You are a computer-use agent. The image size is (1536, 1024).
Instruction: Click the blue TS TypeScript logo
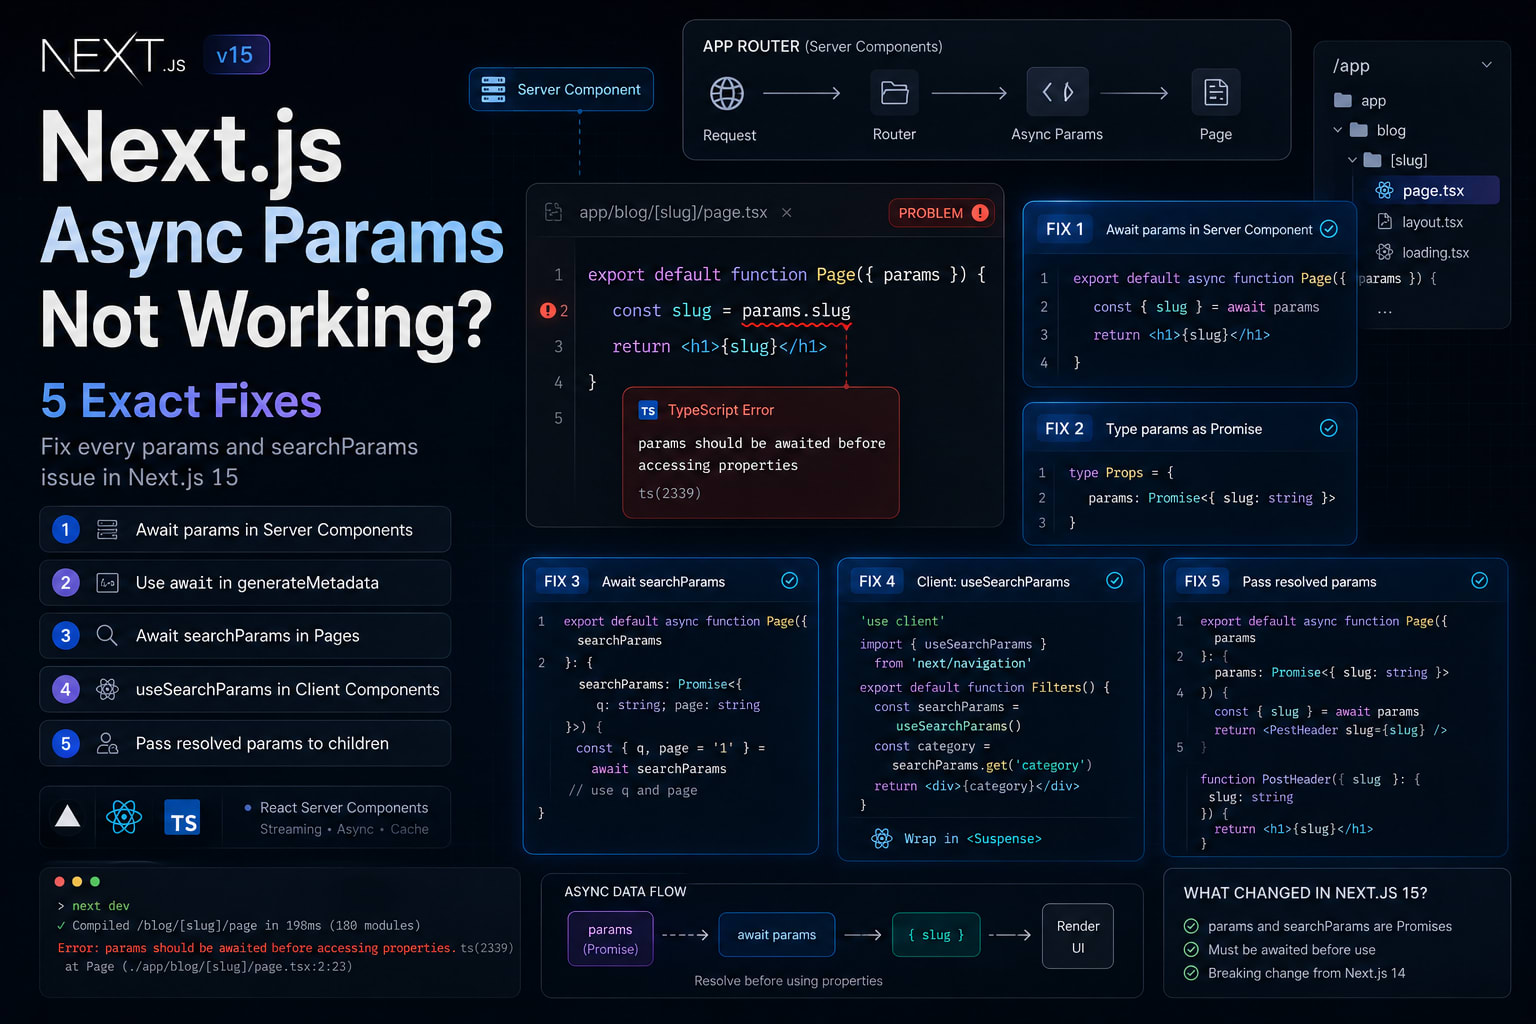click(181, 817)
